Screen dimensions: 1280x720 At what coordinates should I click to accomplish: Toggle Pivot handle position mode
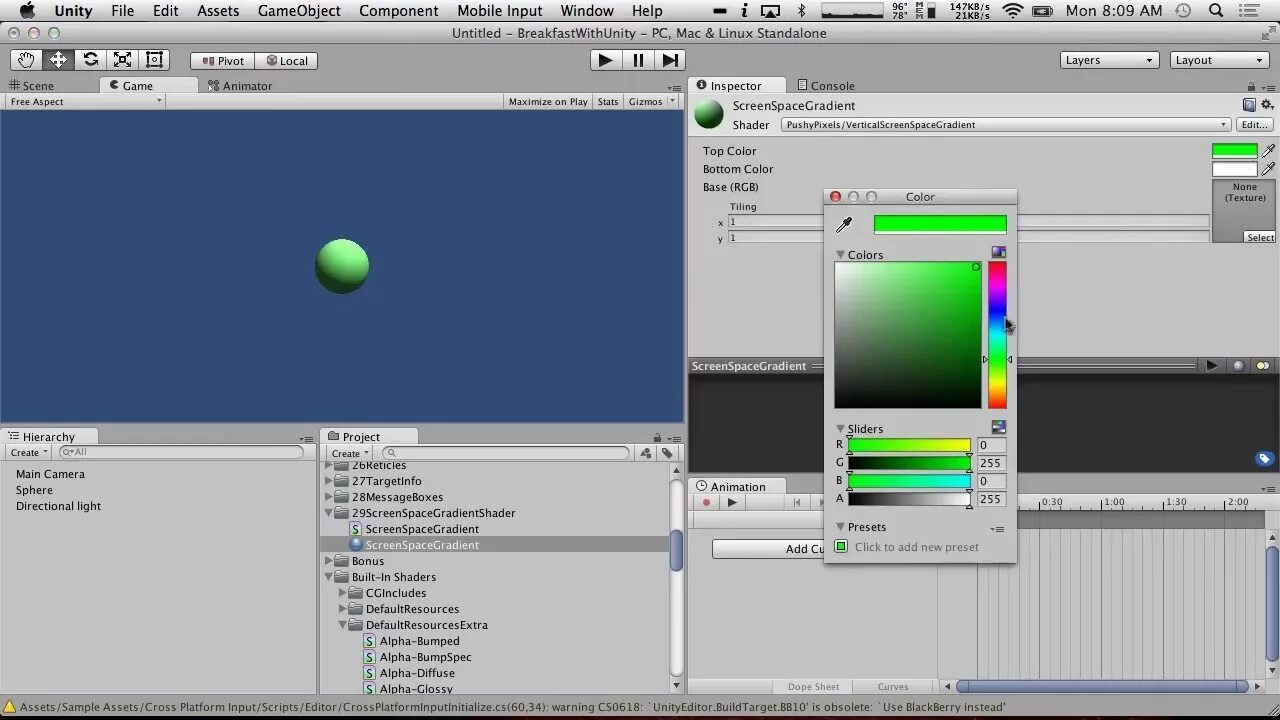(x=222, y=61)
